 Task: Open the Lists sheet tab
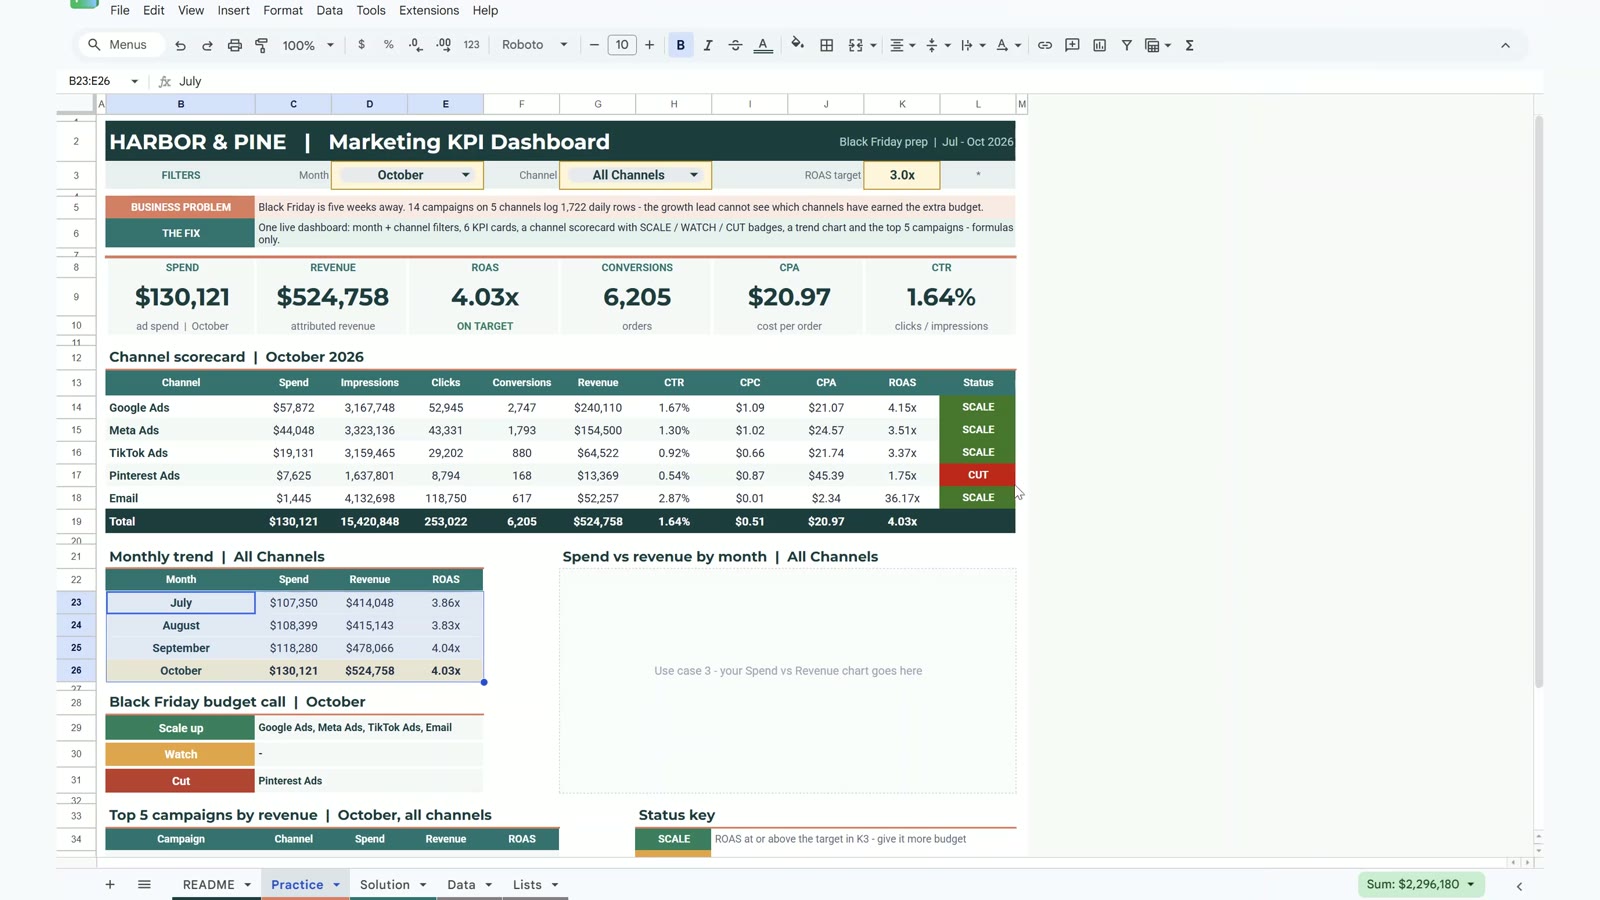coord(535,885)
